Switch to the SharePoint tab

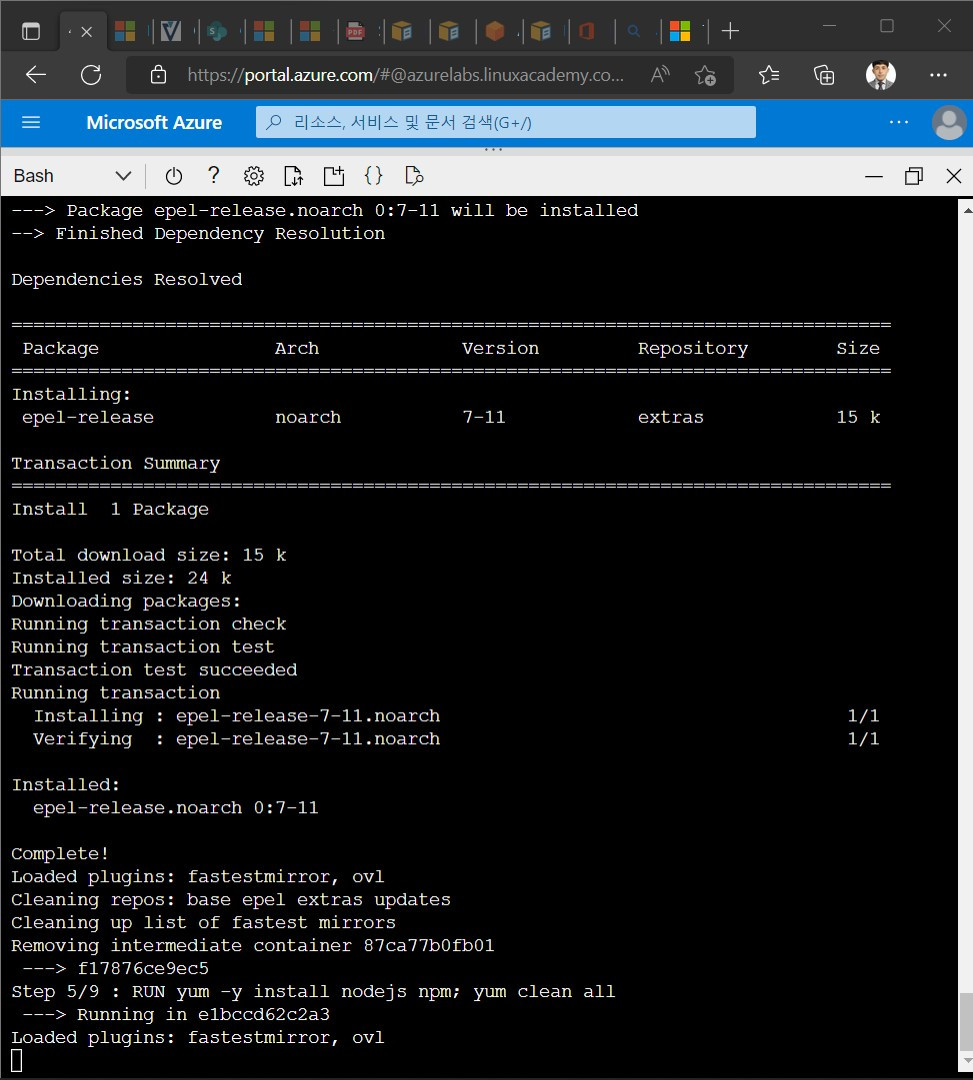tap(218, 31)
